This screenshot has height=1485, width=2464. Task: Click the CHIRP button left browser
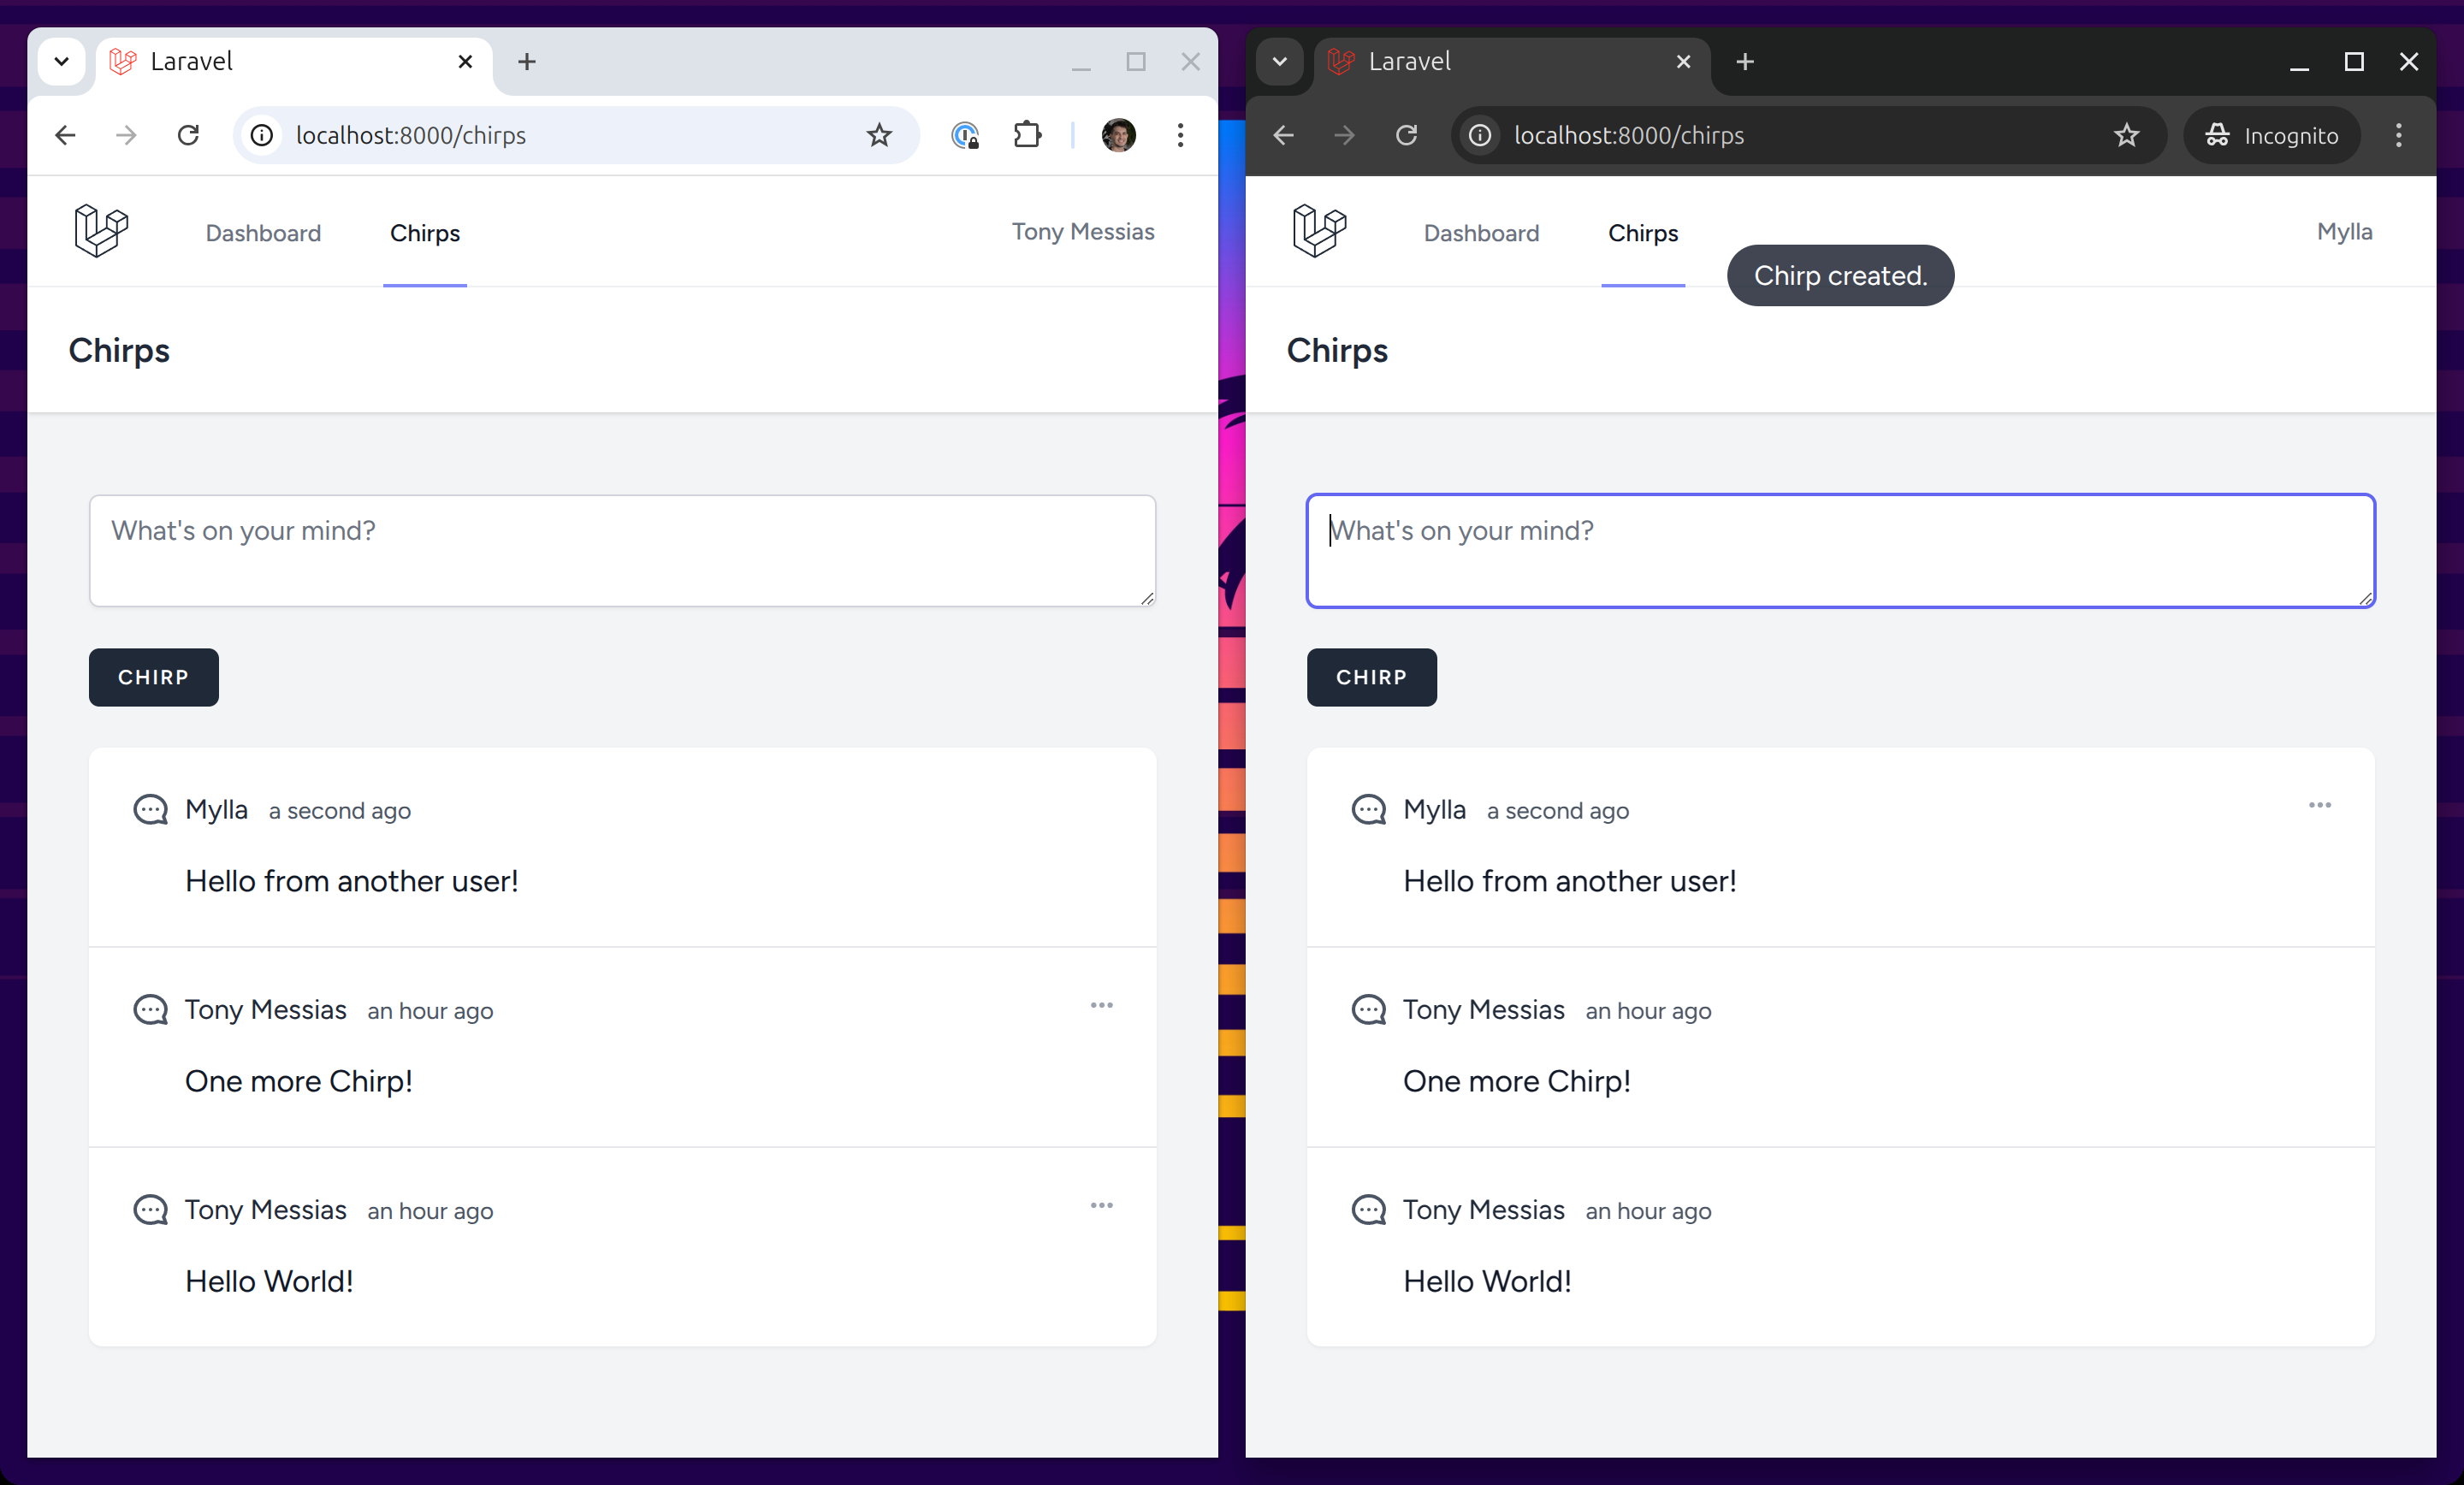[x=153, y=676]
